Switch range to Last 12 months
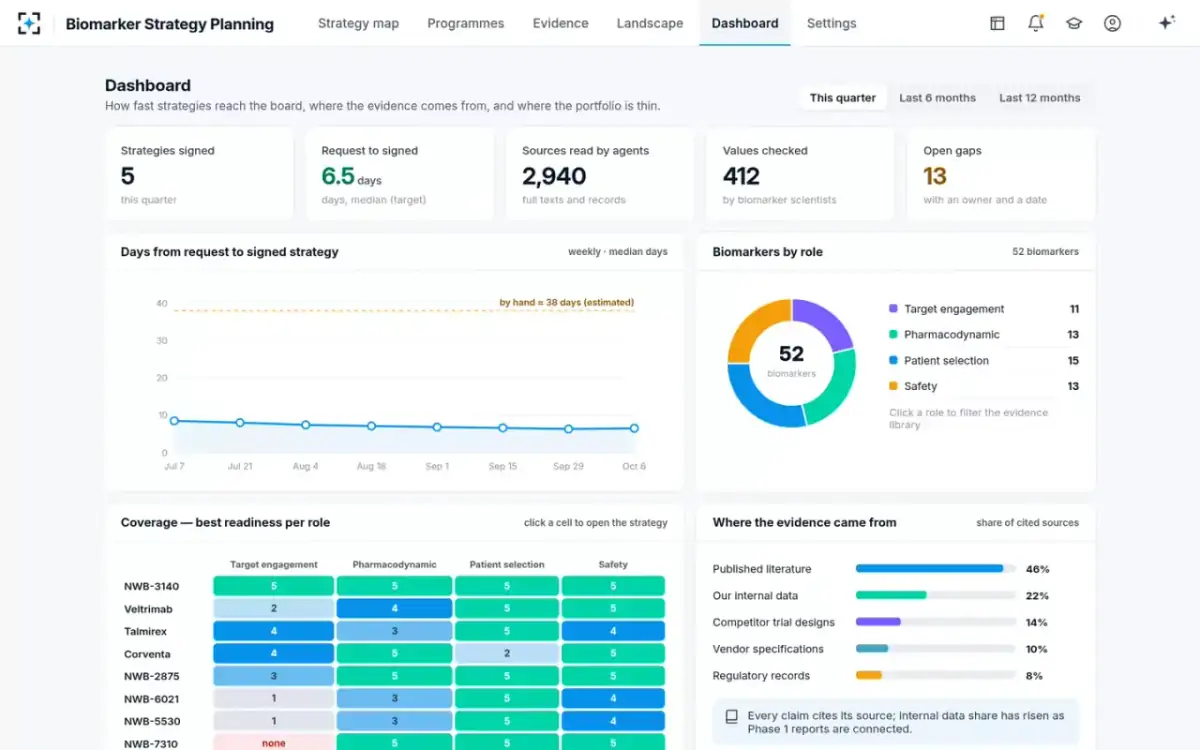1200x750 pixels. (x=1040, y=98)
